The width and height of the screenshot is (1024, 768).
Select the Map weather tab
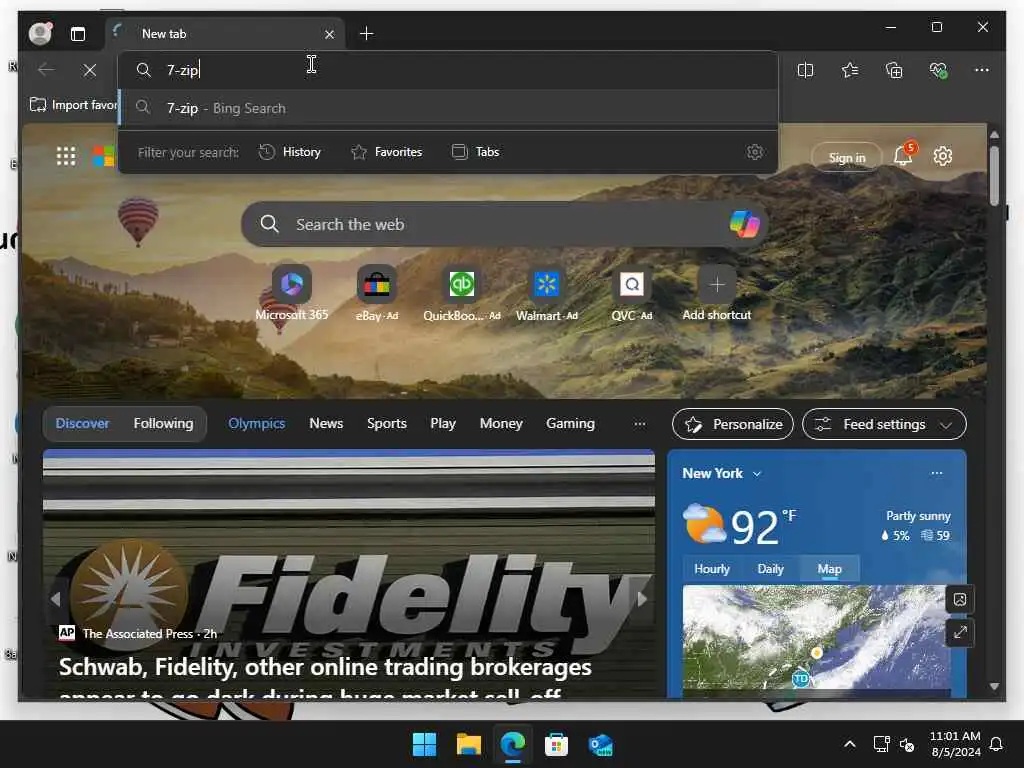829,569
